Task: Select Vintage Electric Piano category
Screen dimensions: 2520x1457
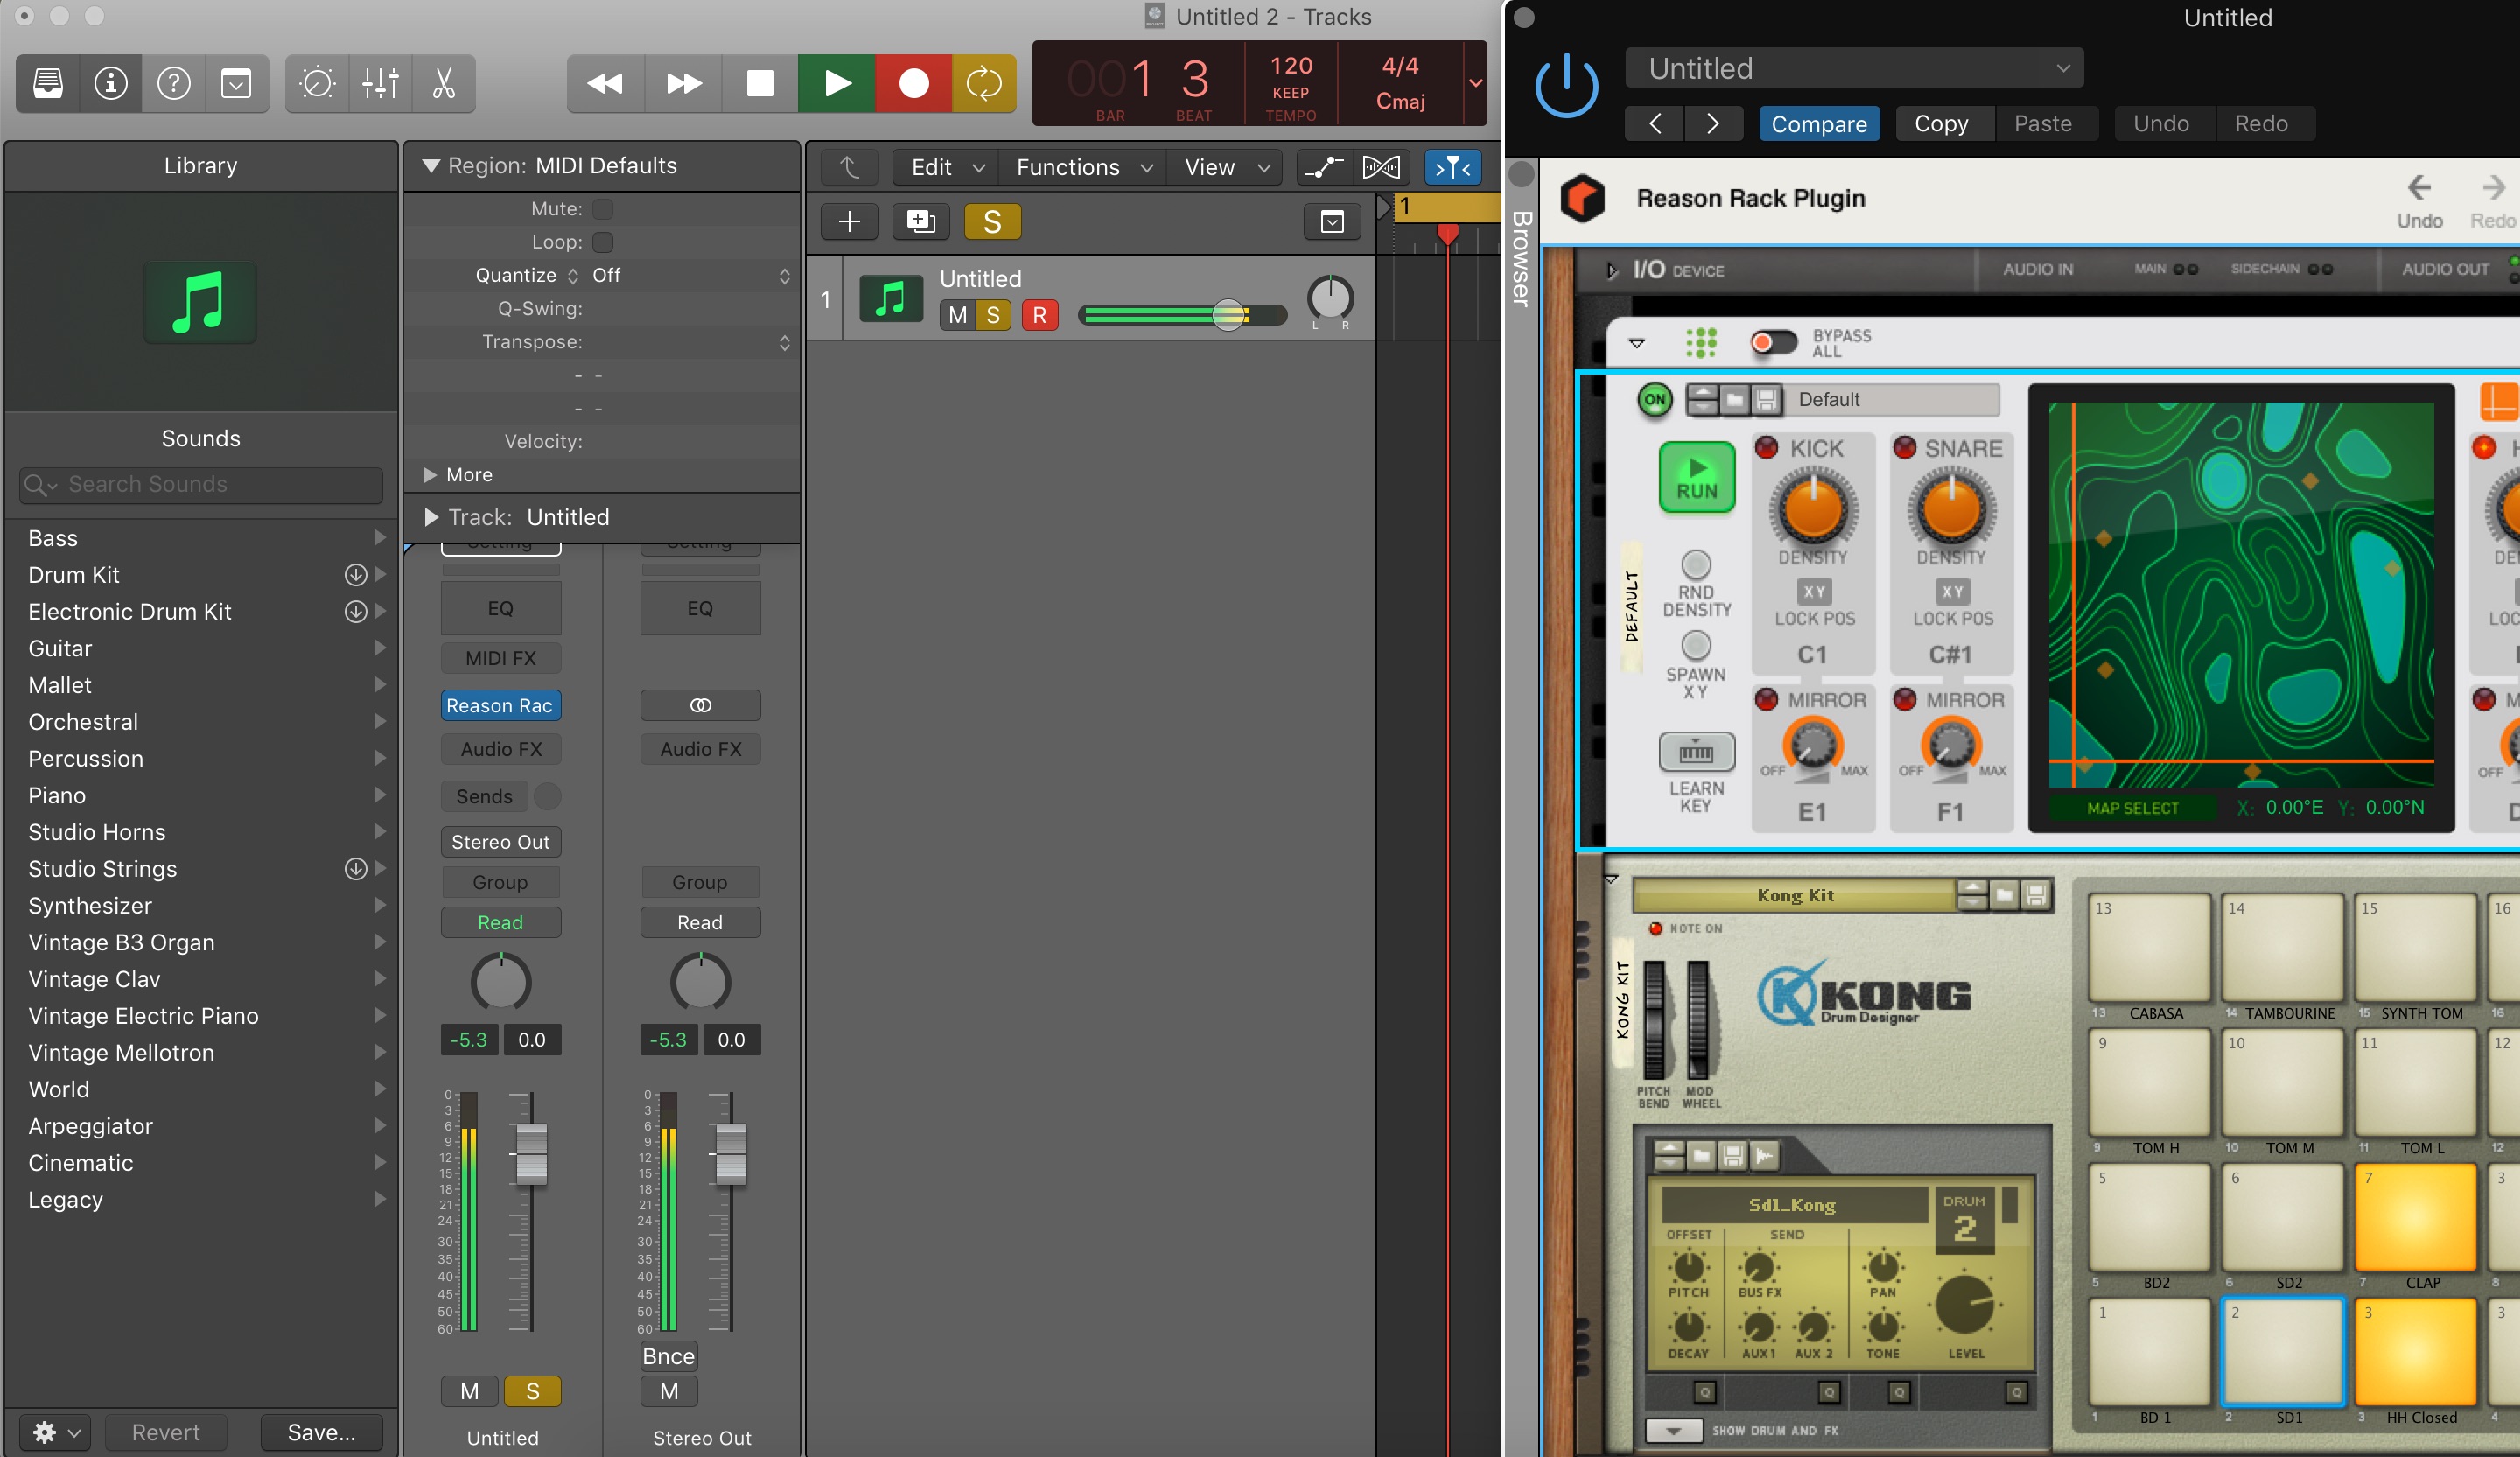Action: [143, 1016]
